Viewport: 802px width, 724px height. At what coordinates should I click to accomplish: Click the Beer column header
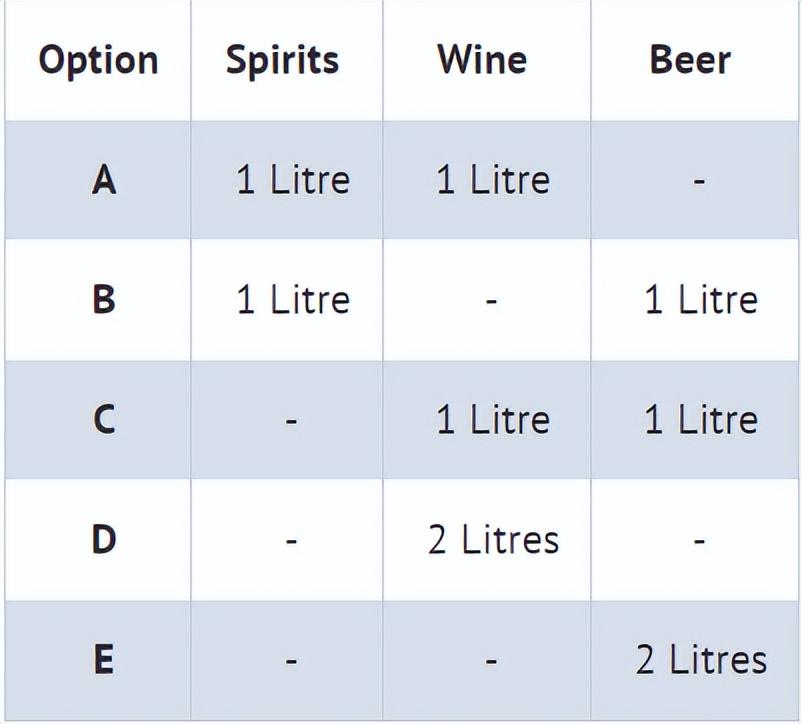690,60
